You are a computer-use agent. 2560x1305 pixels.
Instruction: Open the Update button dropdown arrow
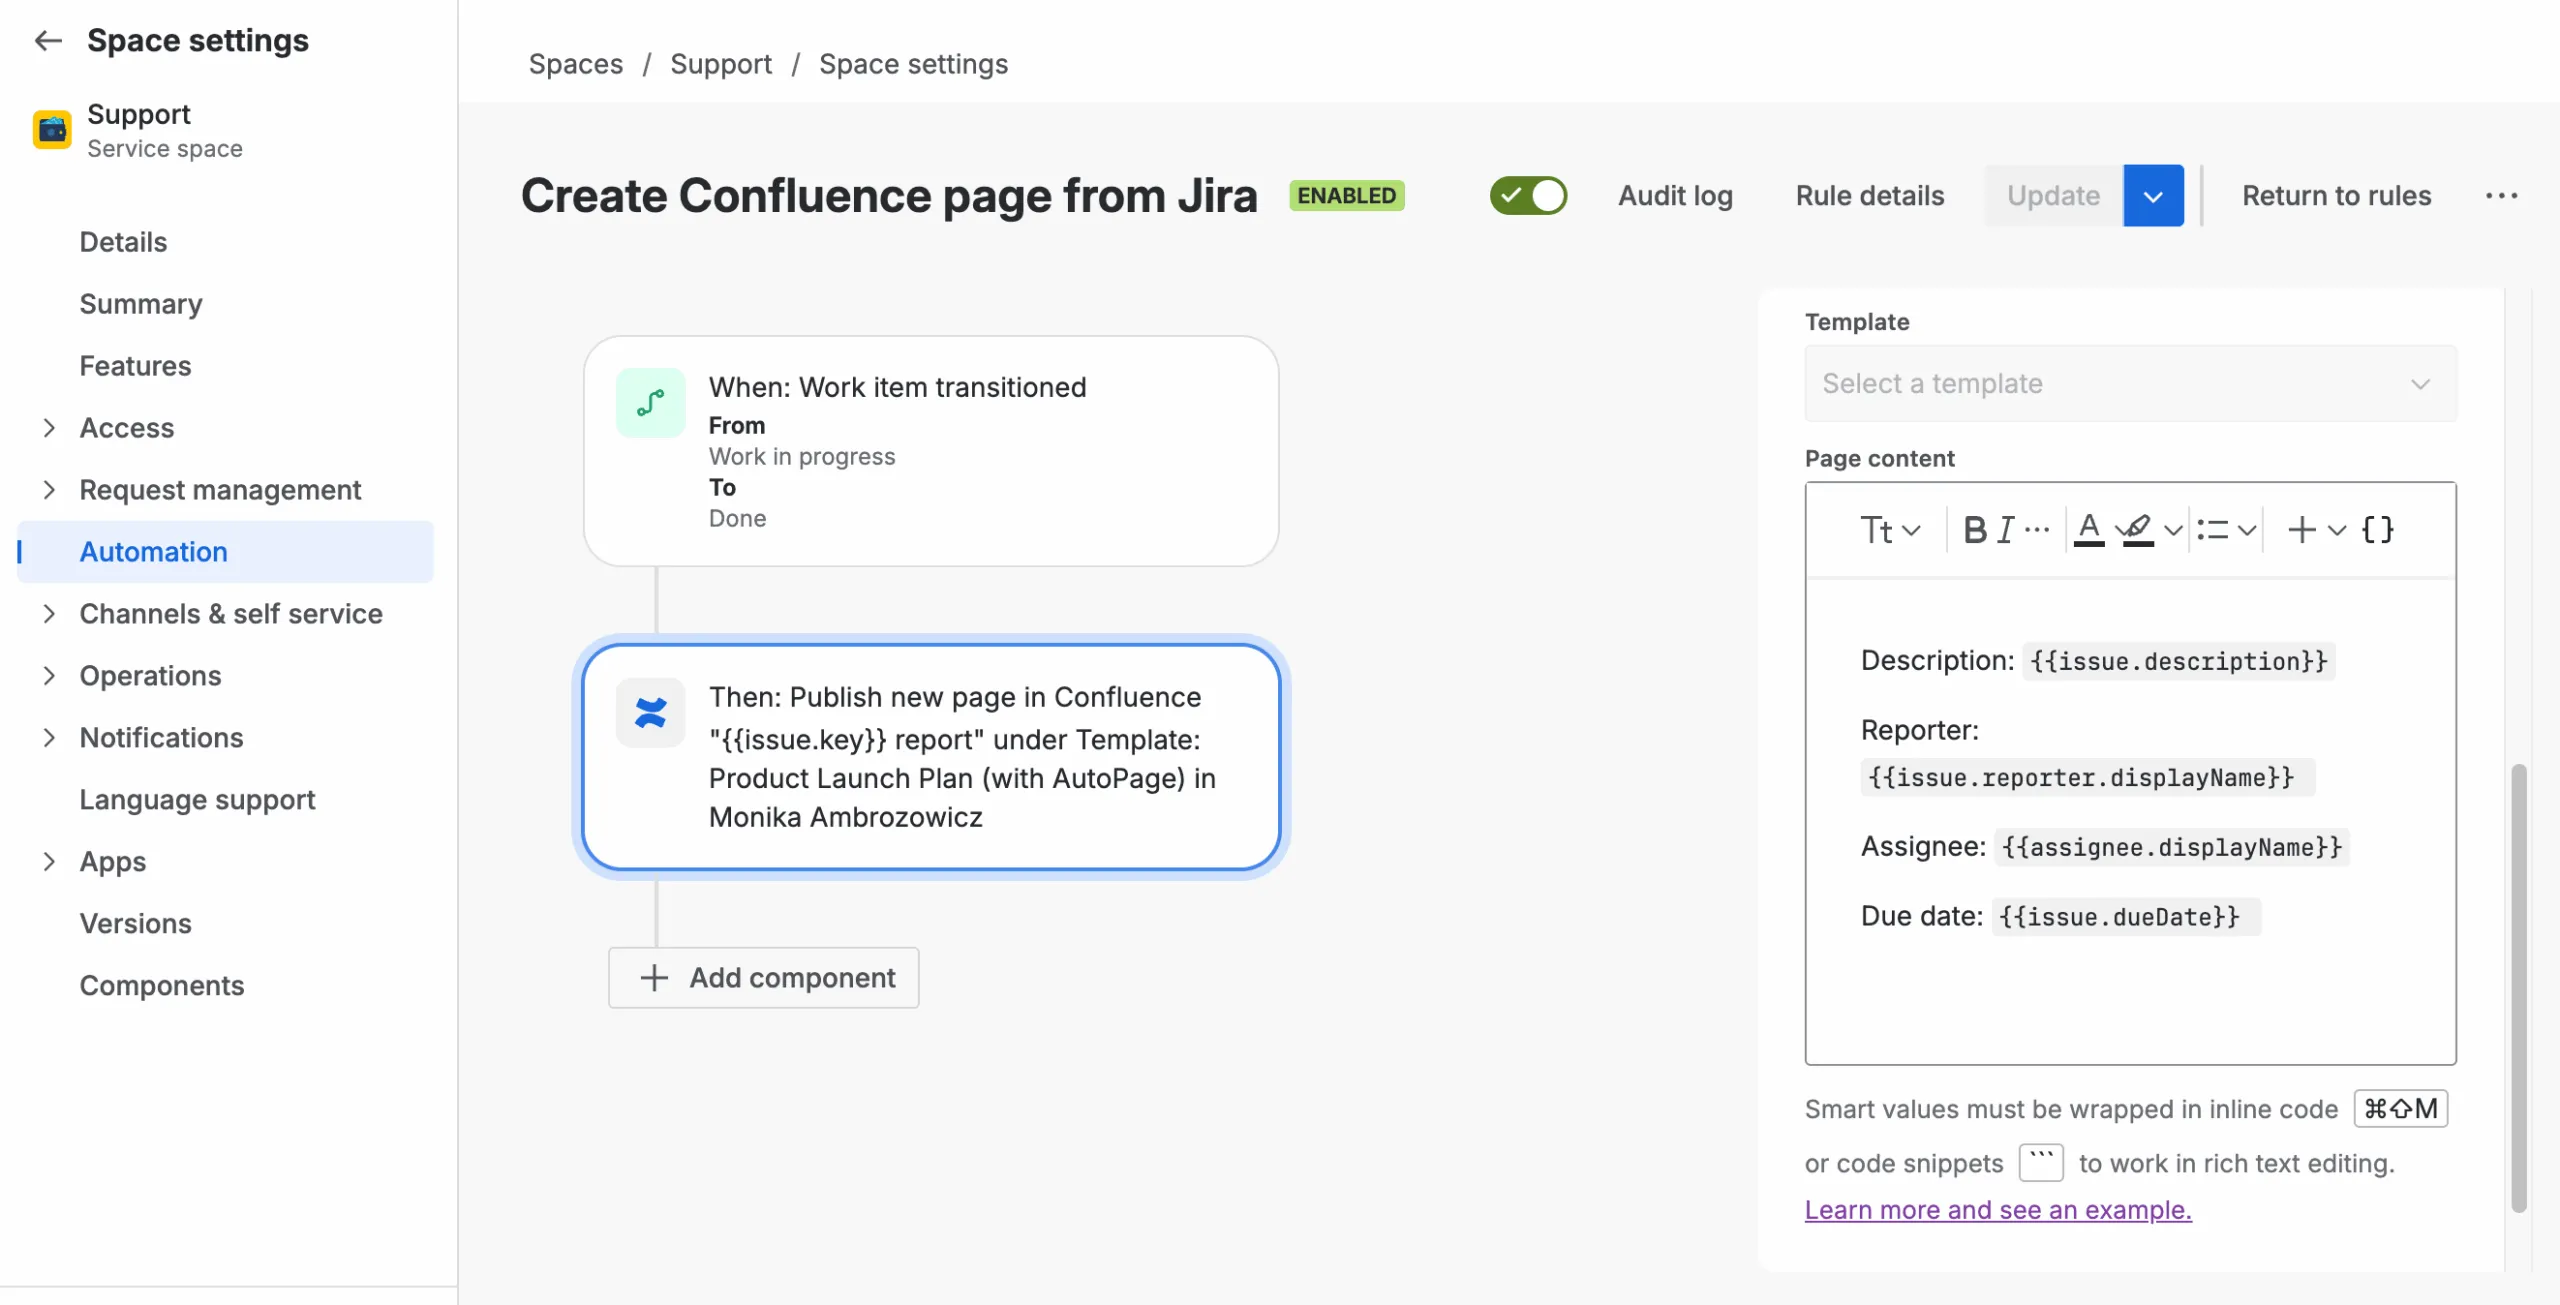pos(2153,195)
